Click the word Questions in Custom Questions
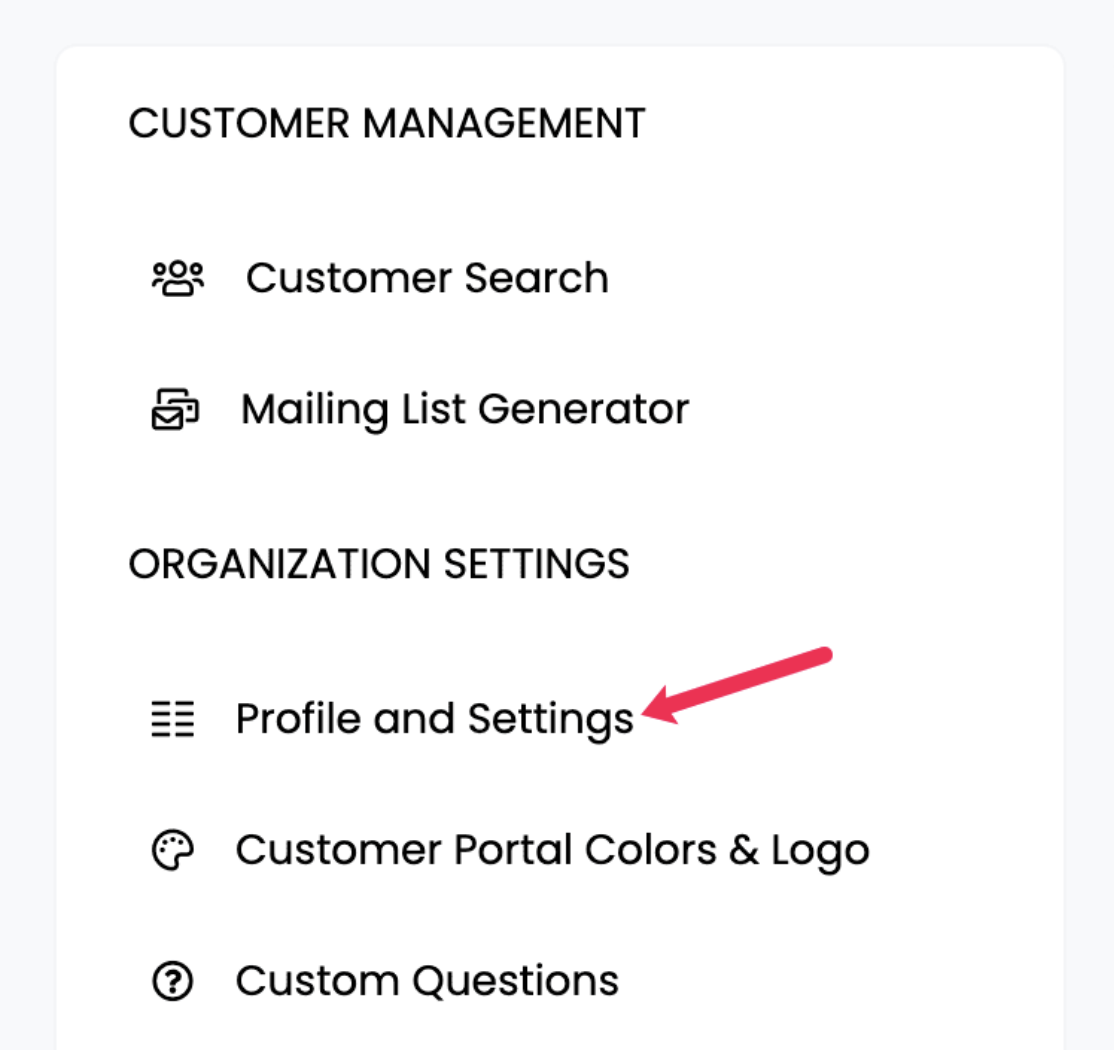The width and height of the screenshot is (1114, 1060). (516, 981)
